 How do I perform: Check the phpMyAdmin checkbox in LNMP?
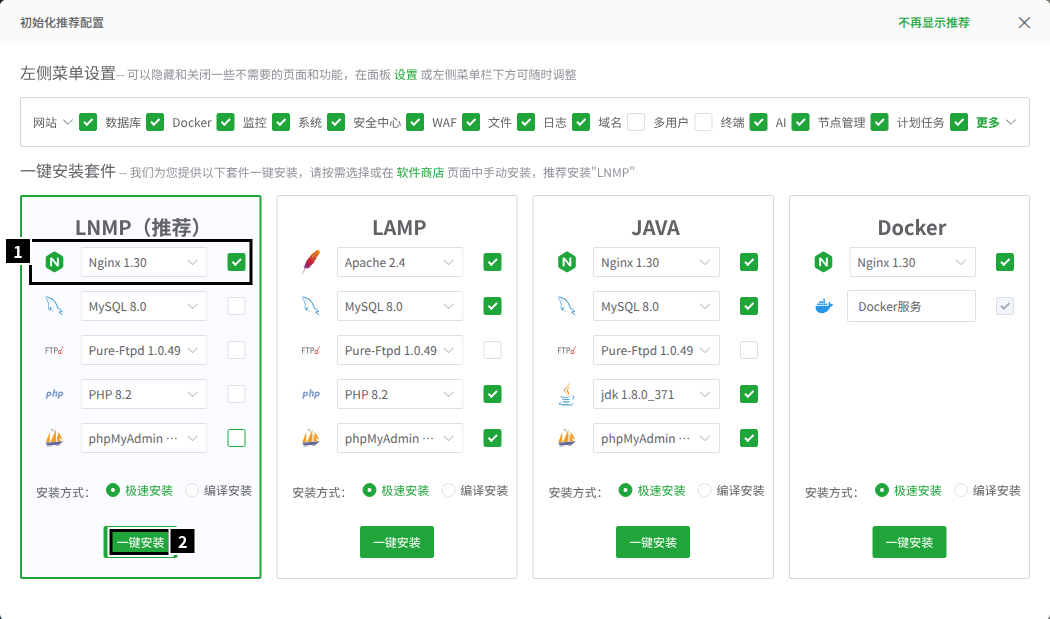click(x=236, y=438)
